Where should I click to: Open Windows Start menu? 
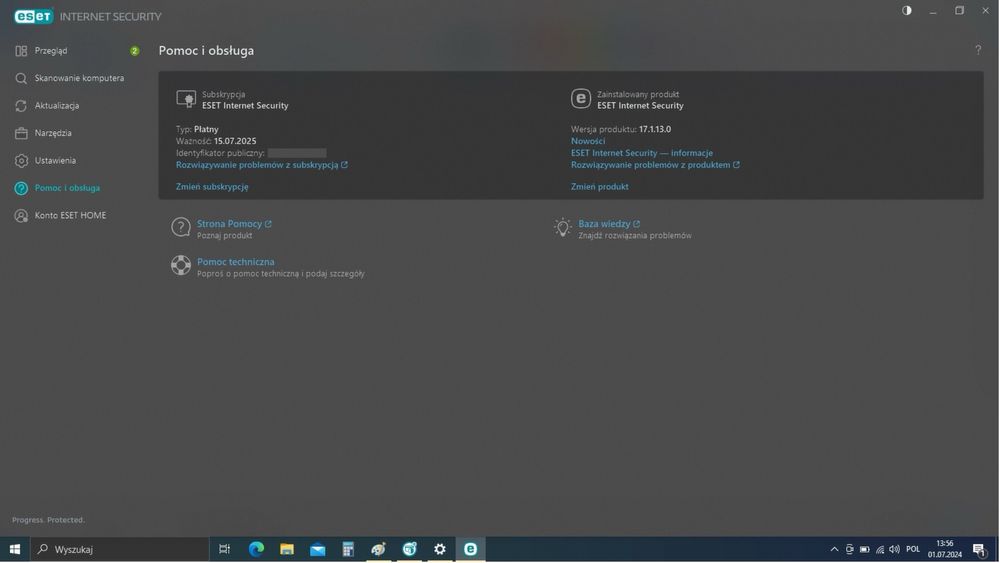15,549
